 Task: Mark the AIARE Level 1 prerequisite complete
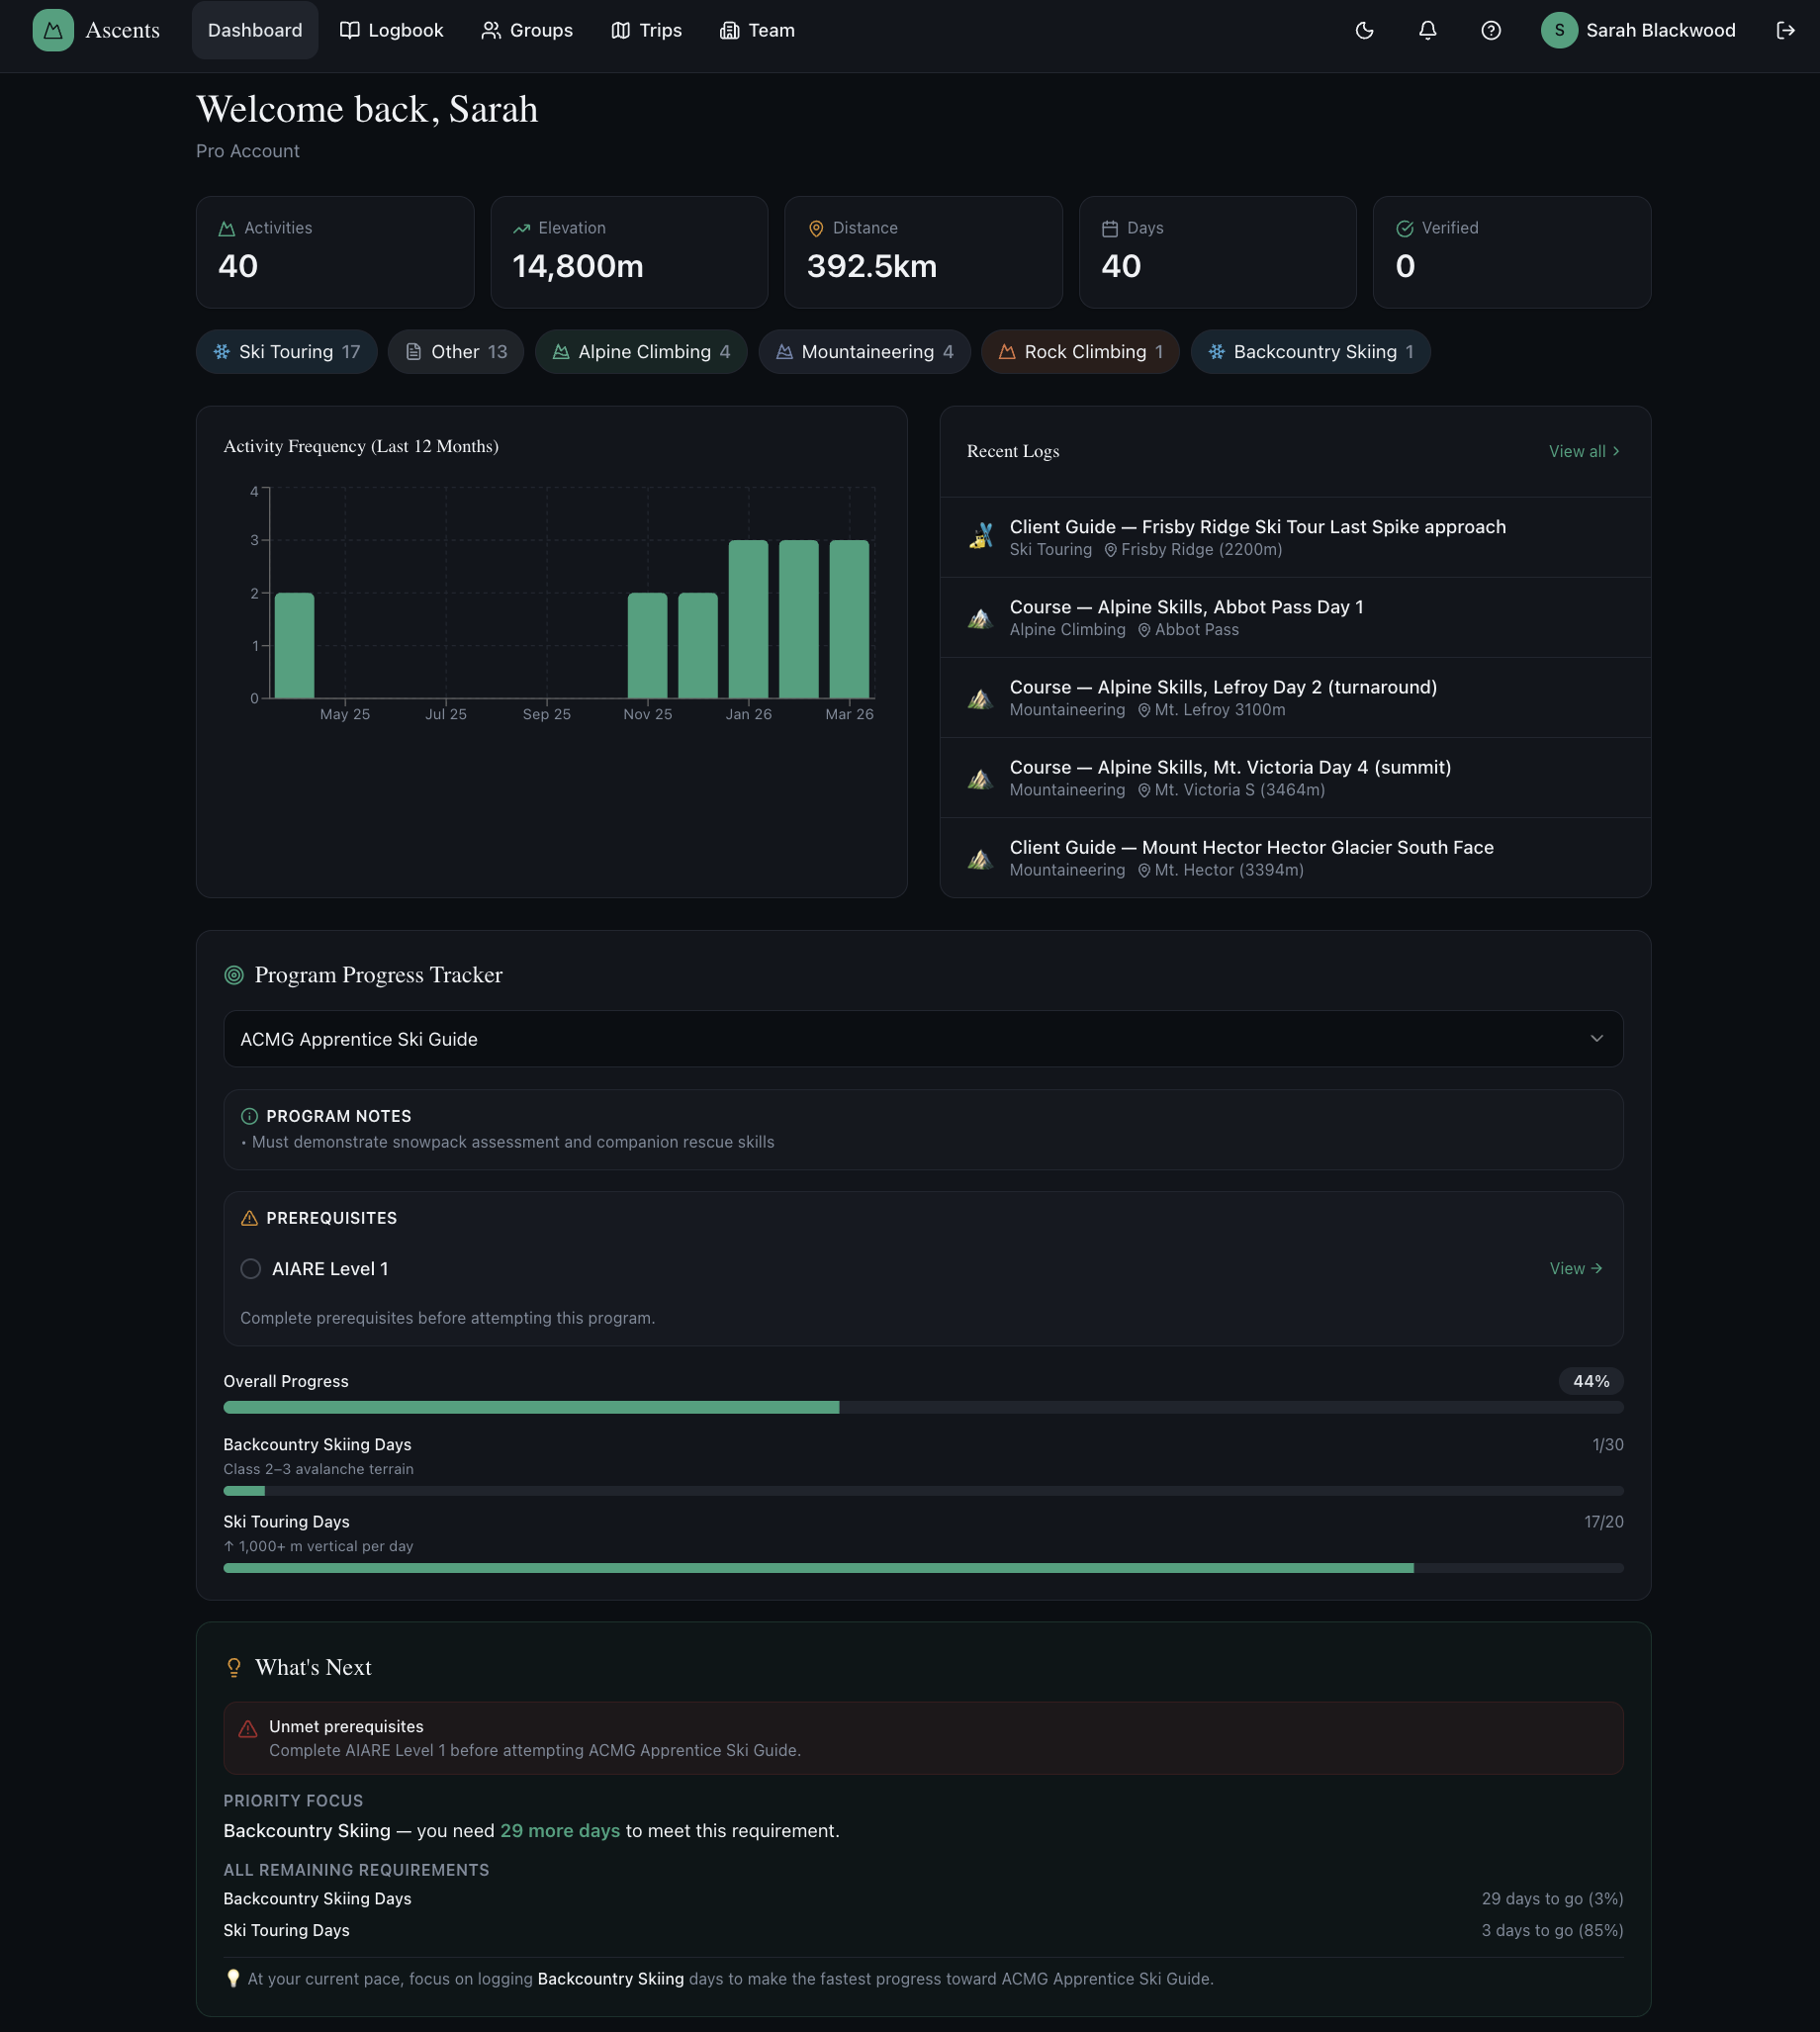click(x=251, y=1268)
